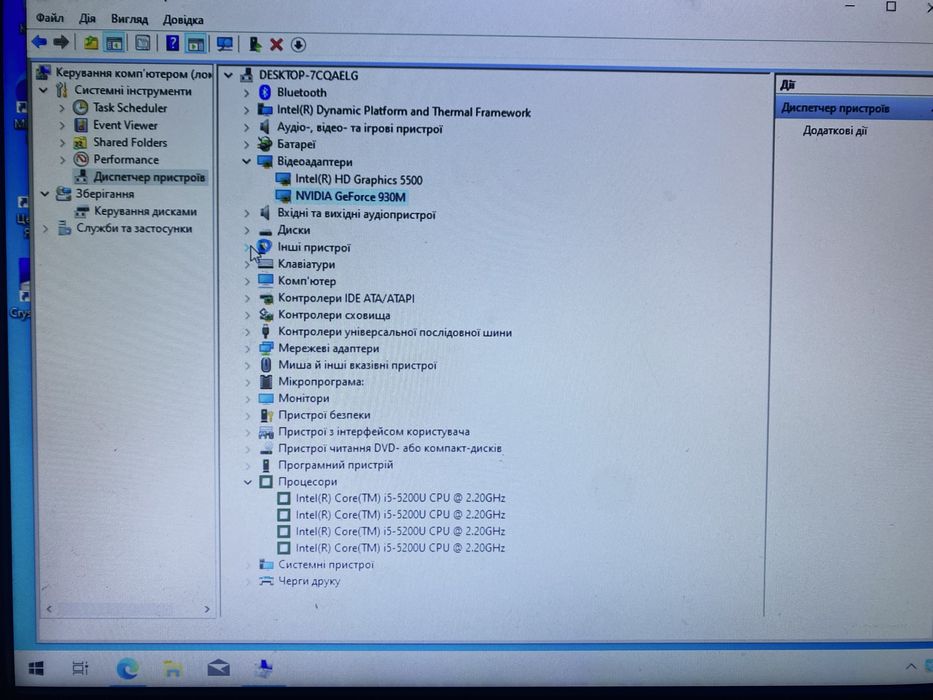The width and height of the screenshot is (933, 700).
Task: Open Task View on the taskbar
Action: [80, 668]
